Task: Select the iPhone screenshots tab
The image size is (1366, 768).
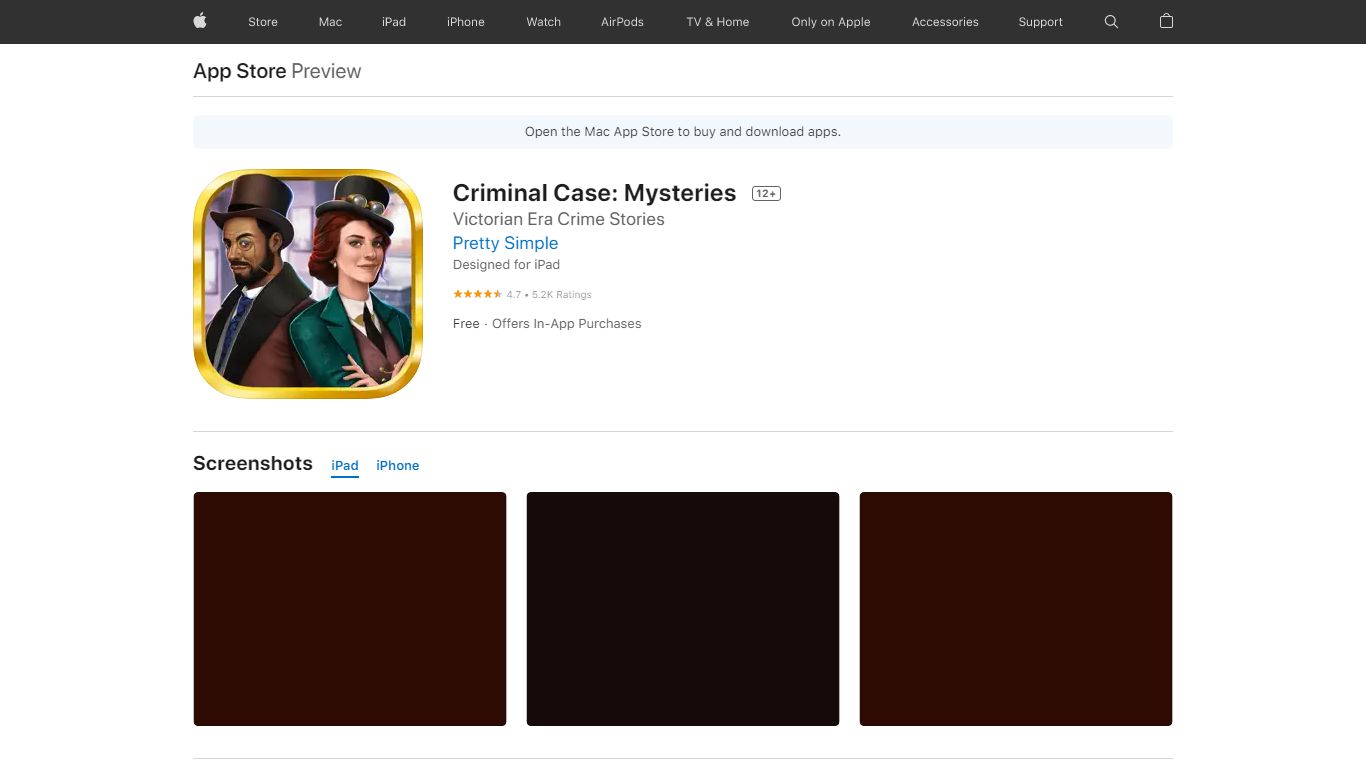Action: coord(398,466)
